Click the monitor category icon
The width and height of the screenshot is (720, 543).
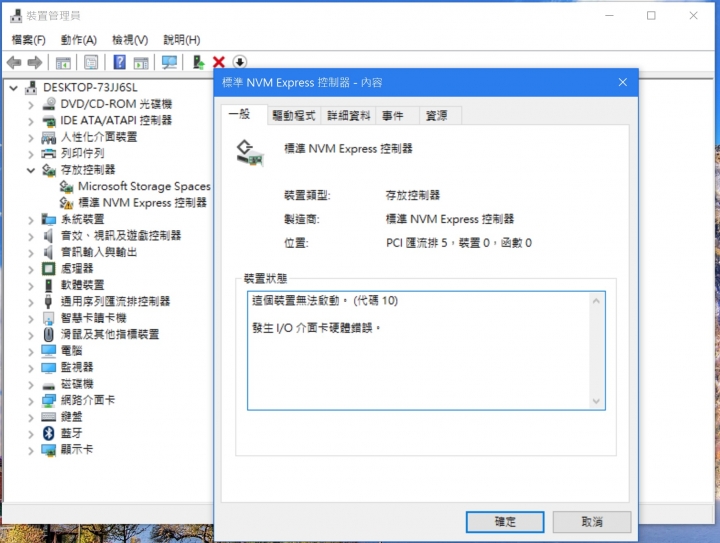tap(49, 368)
